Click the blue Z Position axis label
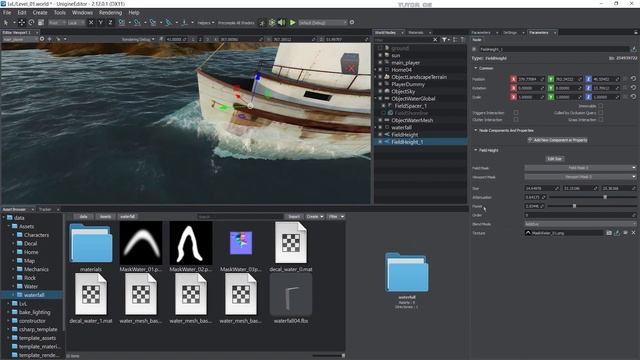Screen dimensions: 640x360 (x=588, y=79)
